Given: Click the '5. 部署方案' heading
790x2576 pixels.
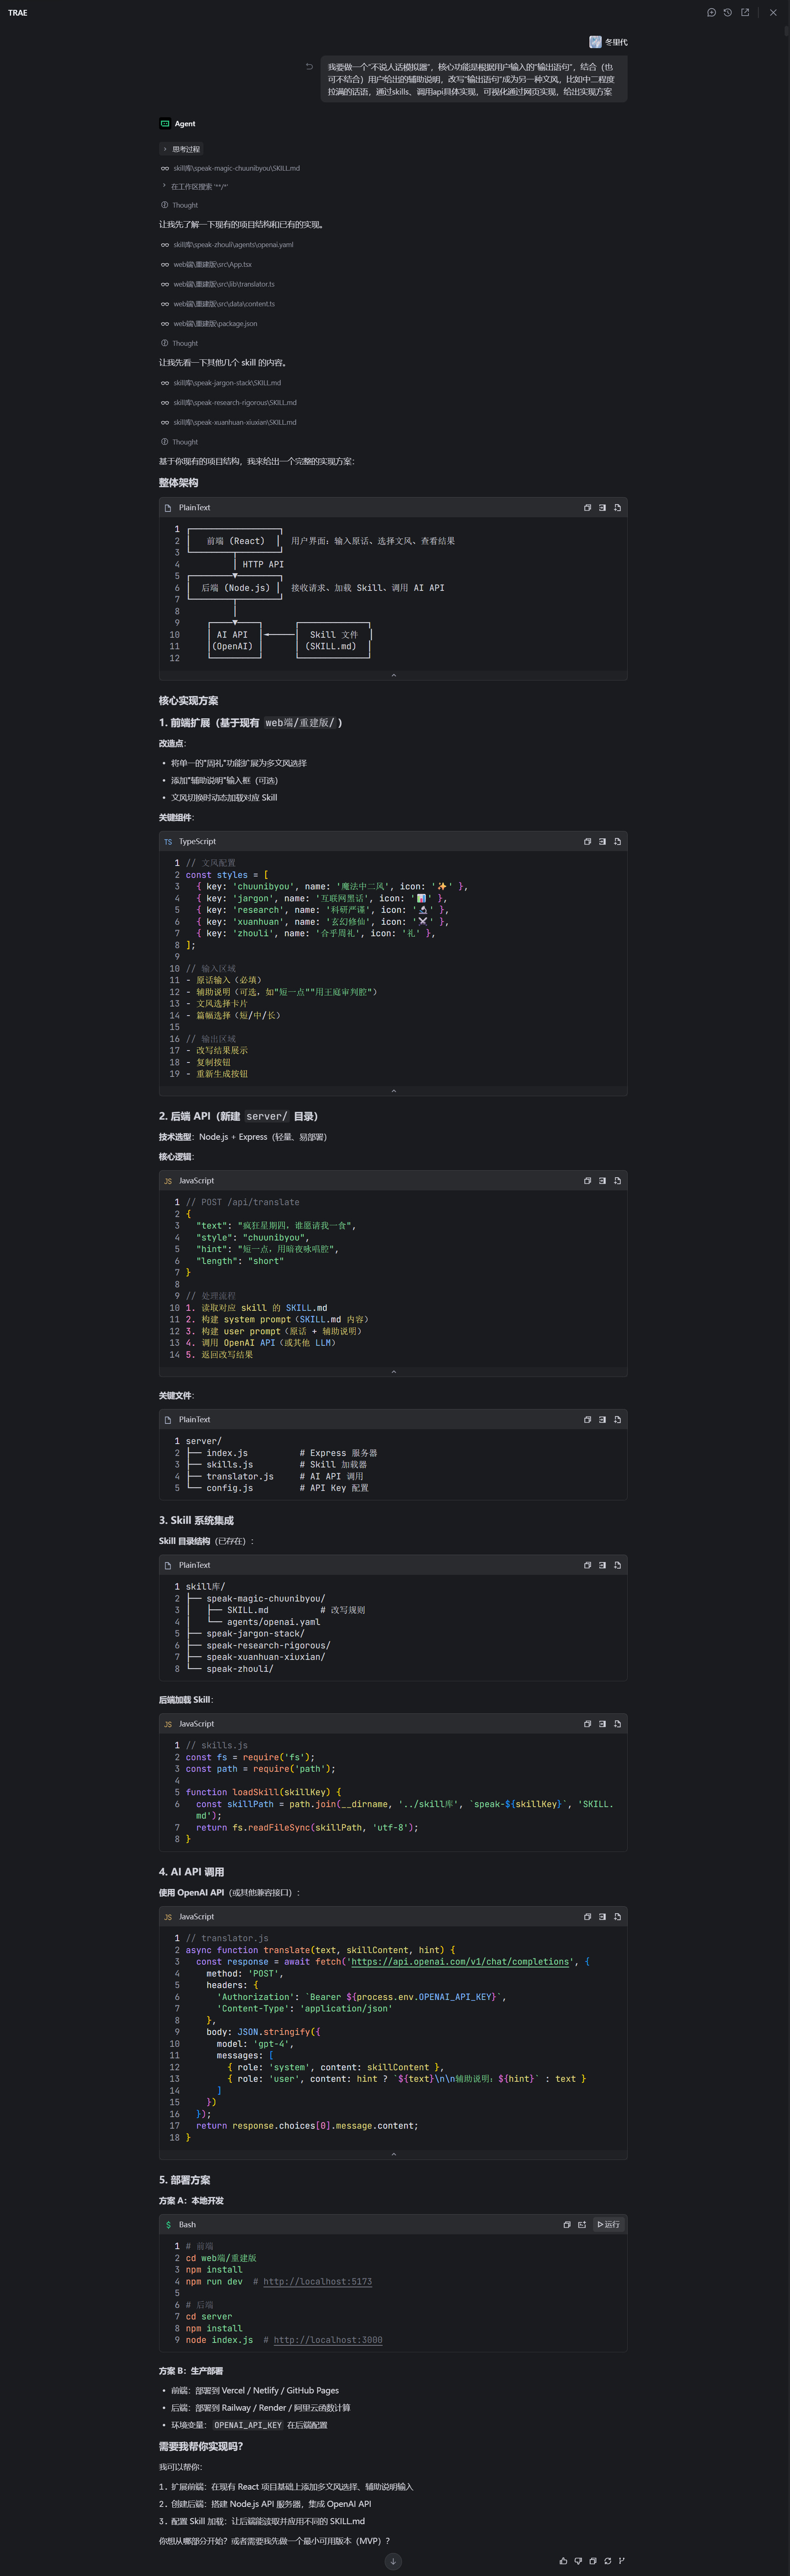Looking at the screenshot, I should click(x=184, y=2180).
